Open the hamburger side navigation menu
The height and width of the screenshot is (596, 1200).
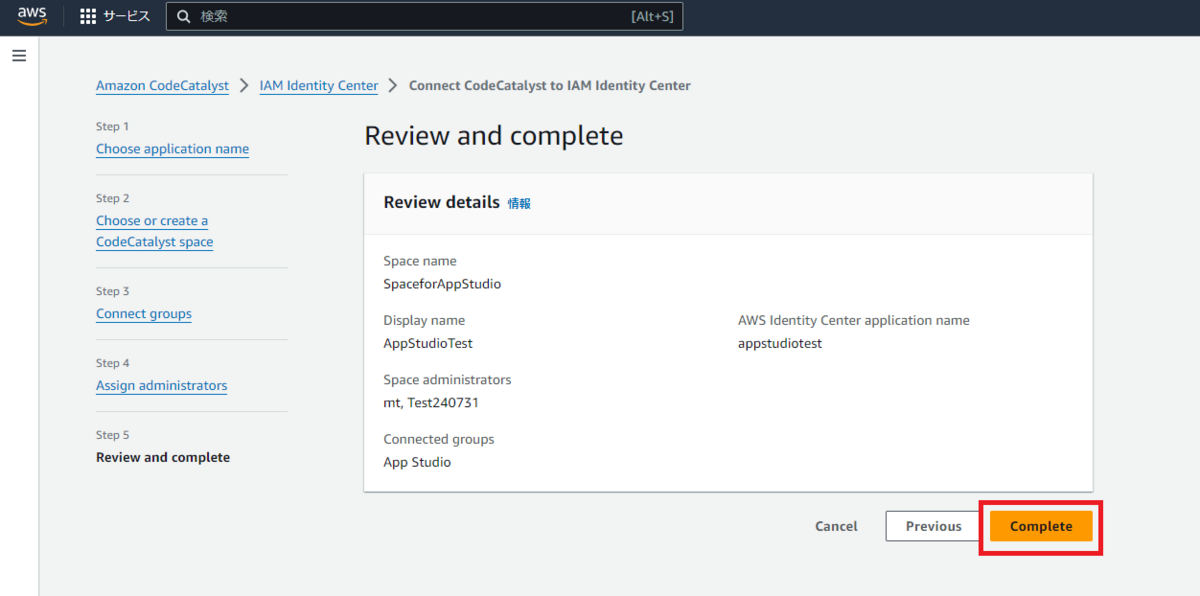[19, 56]
